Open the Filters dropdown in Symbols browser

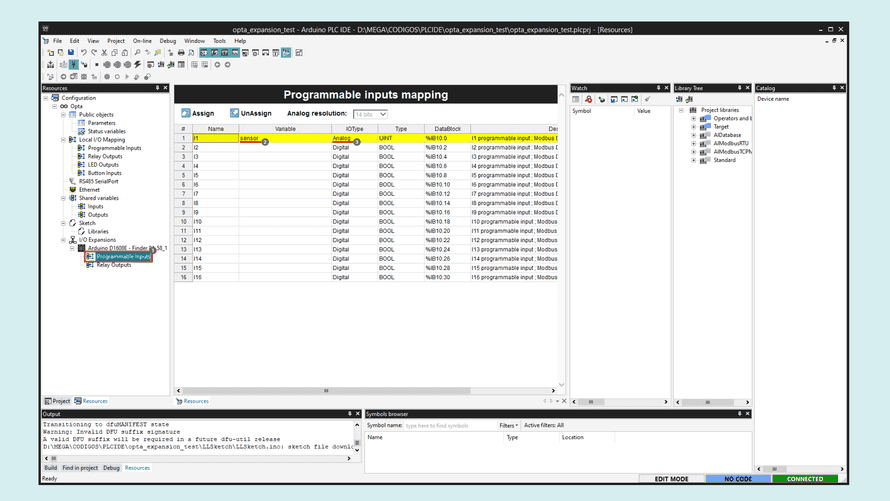click(508, 425)
